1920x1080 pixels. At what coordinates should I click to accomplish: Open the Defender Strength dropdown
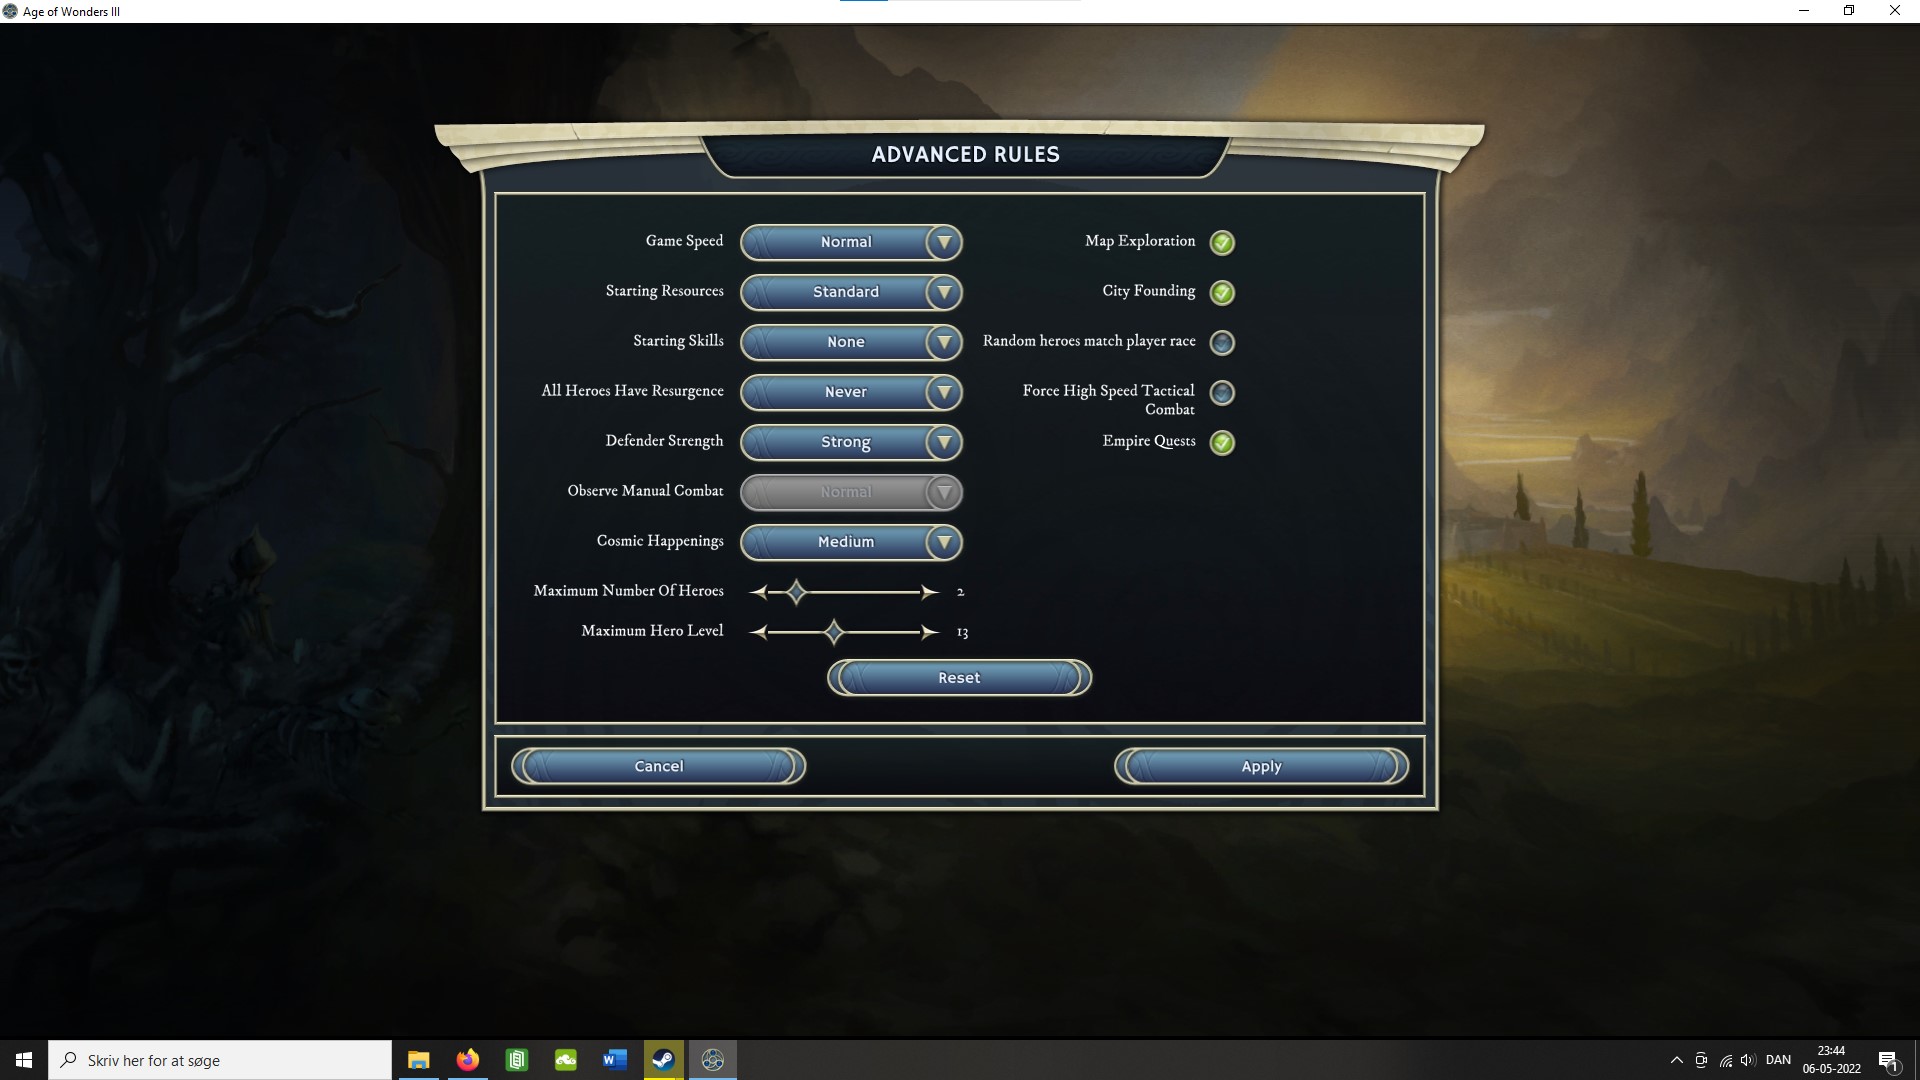851,442
